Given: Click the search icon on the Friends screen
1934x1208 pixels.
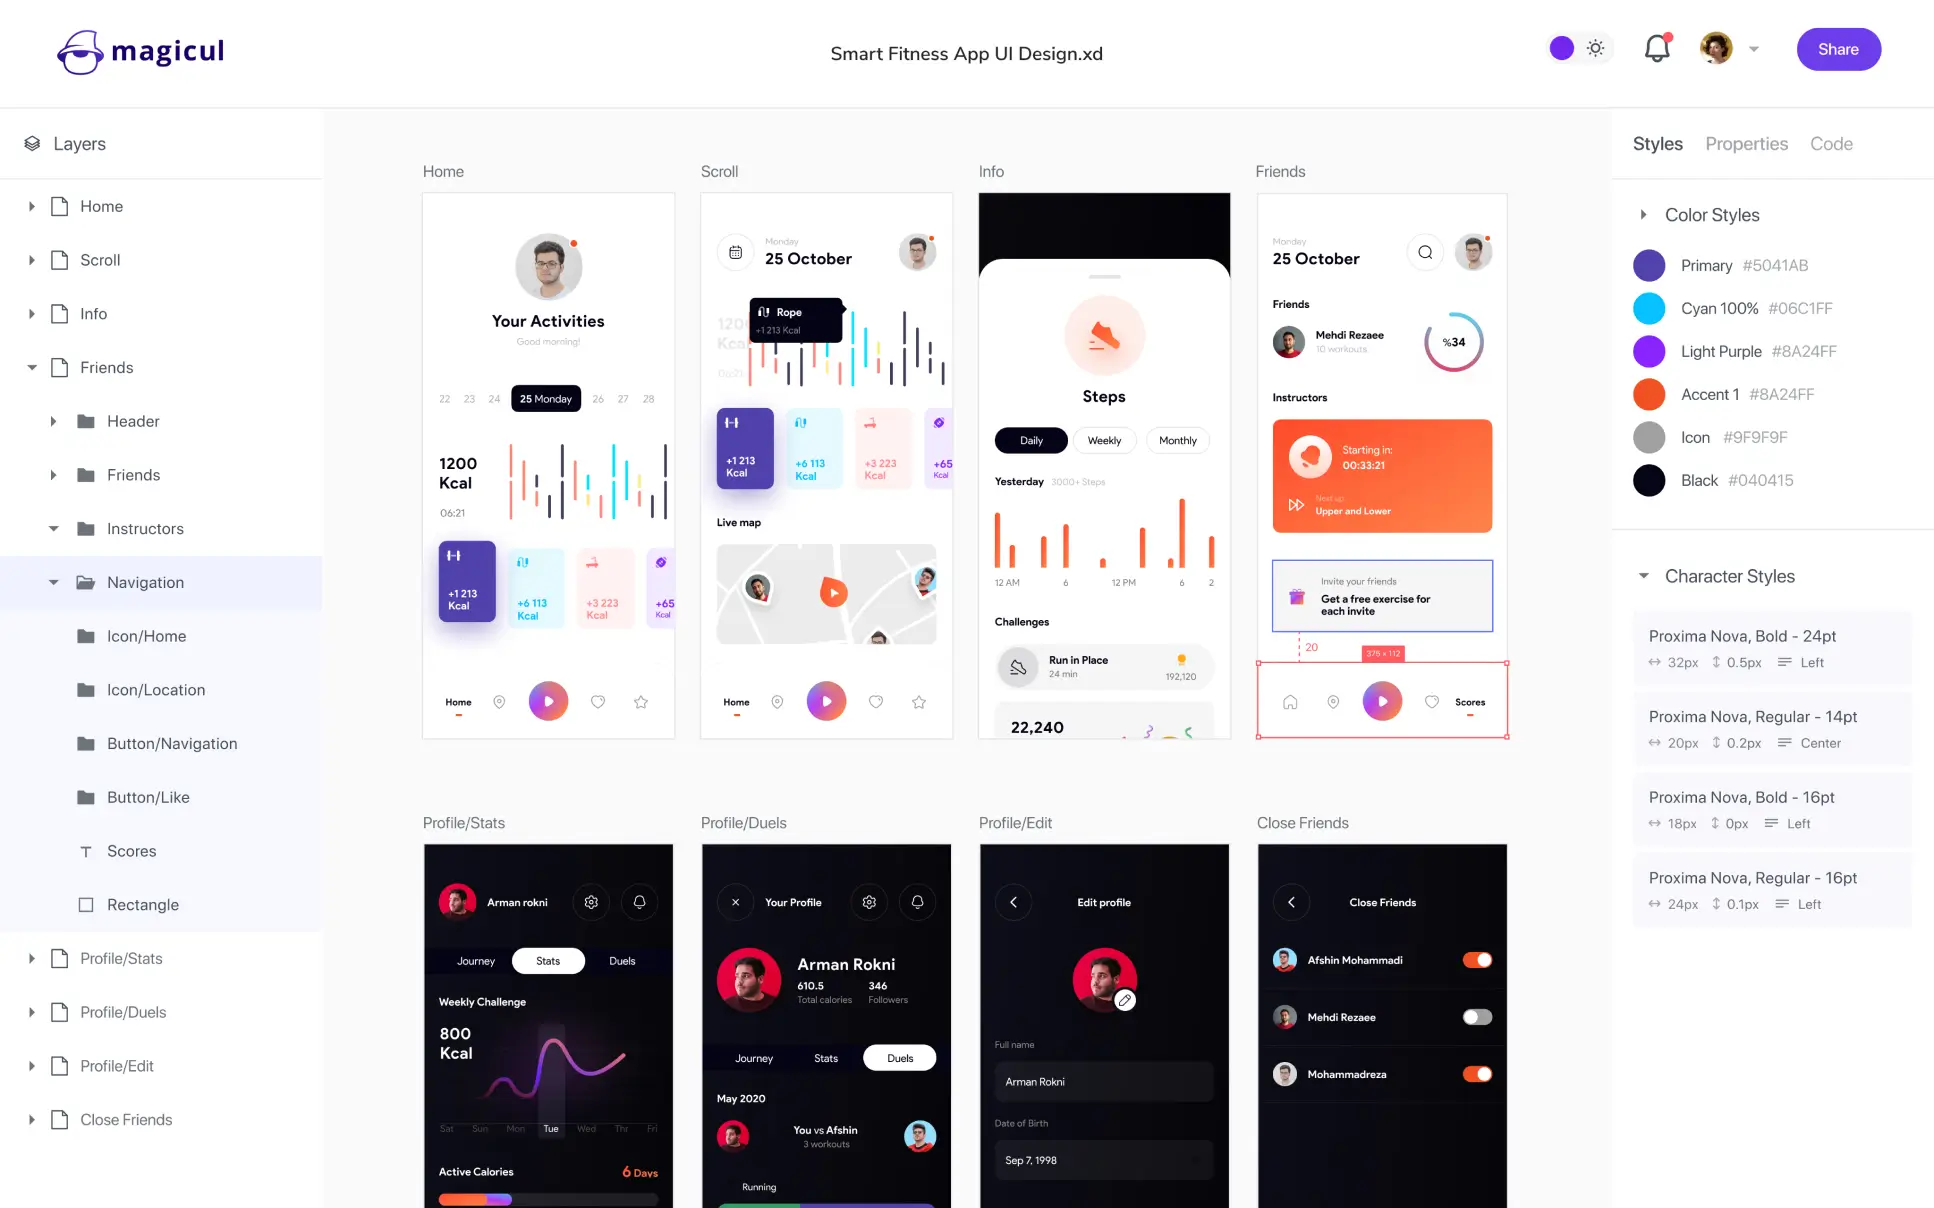Looking at the screenshot, I should coord(1423,251).
